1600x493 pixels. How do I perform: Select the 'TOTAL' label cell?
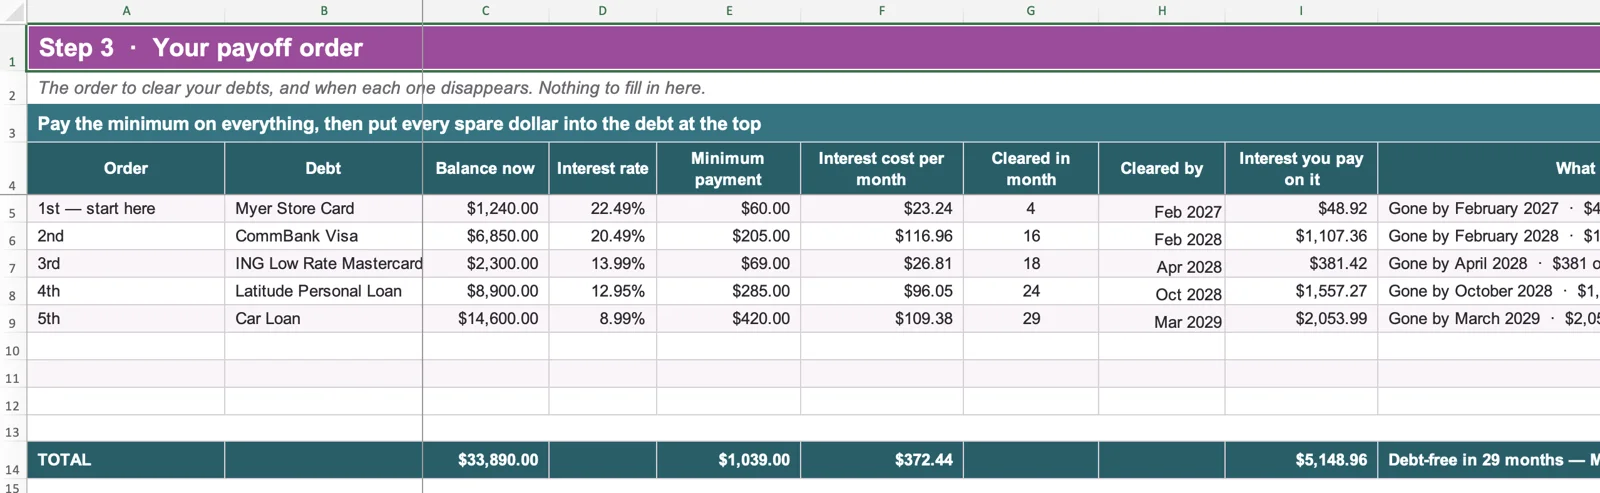coord(126,460)
